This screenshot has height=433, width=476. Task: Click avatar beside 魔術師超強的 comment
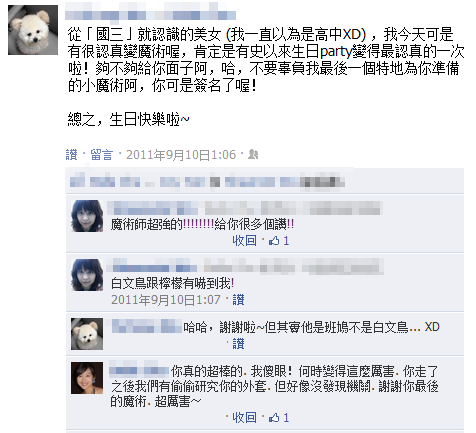click(x=87, y=216)
